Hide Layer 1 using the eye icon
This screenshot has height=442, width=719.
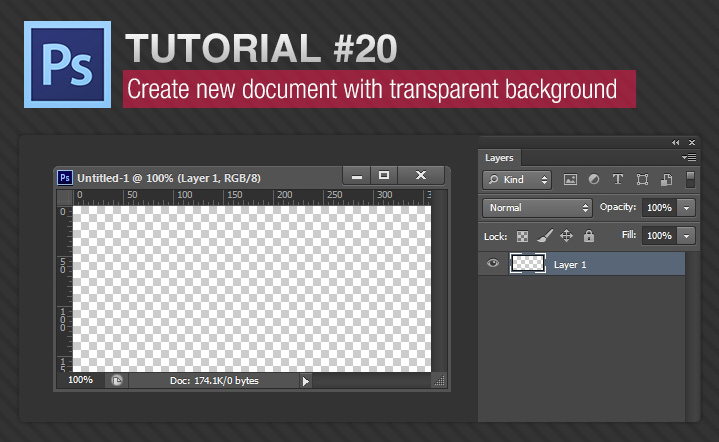[x=492, y=264]
